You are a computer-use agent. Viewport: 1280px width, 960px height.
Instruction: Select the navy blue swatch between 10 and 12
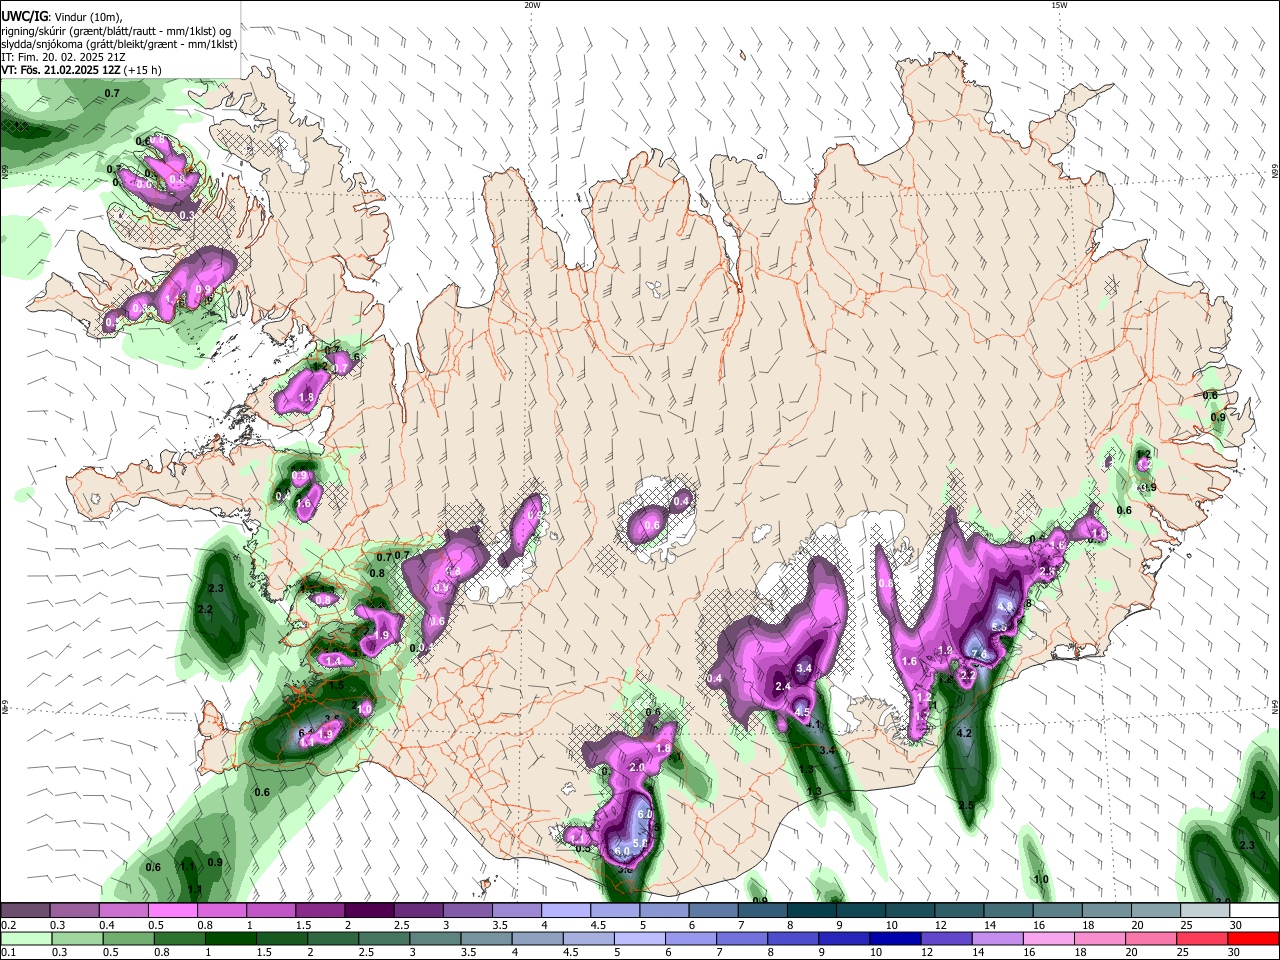tap(895, 939)
